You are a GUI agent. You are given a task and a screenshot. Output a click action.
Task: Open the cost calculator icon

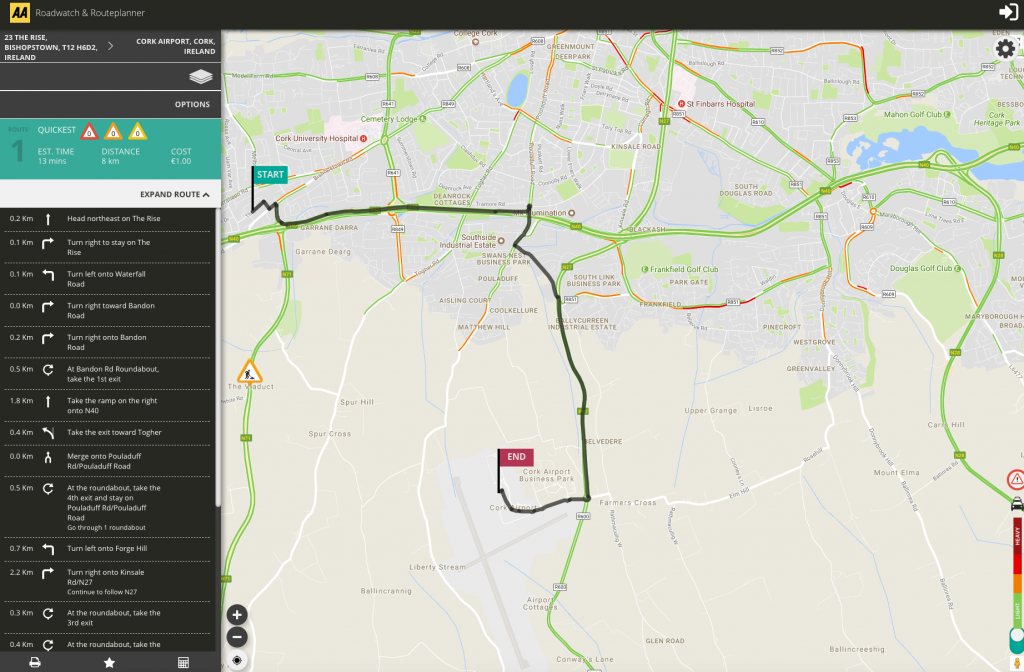pos(183,662)
